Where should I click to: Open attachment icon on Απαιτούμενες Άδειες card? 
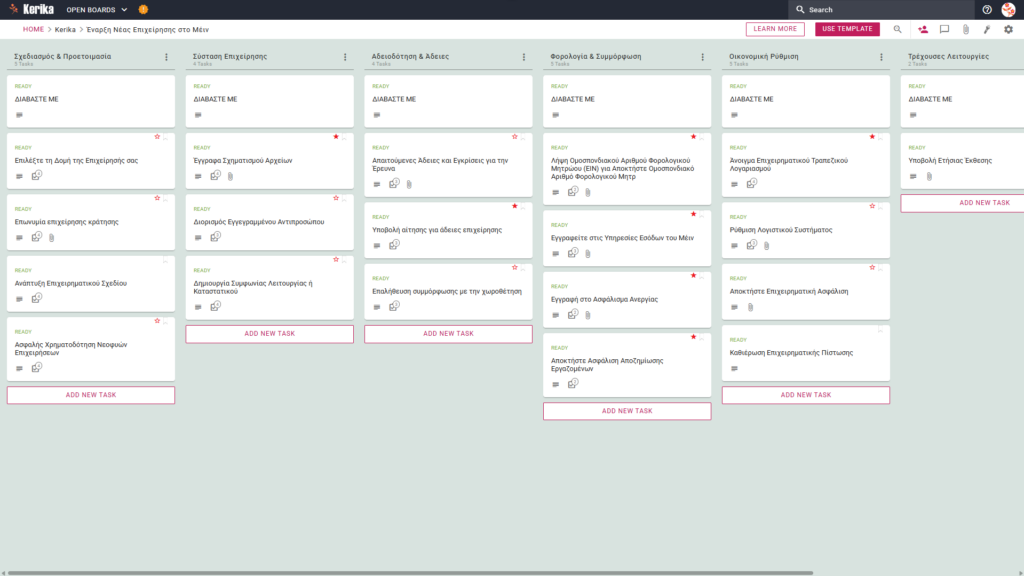[x=409, y=184]
